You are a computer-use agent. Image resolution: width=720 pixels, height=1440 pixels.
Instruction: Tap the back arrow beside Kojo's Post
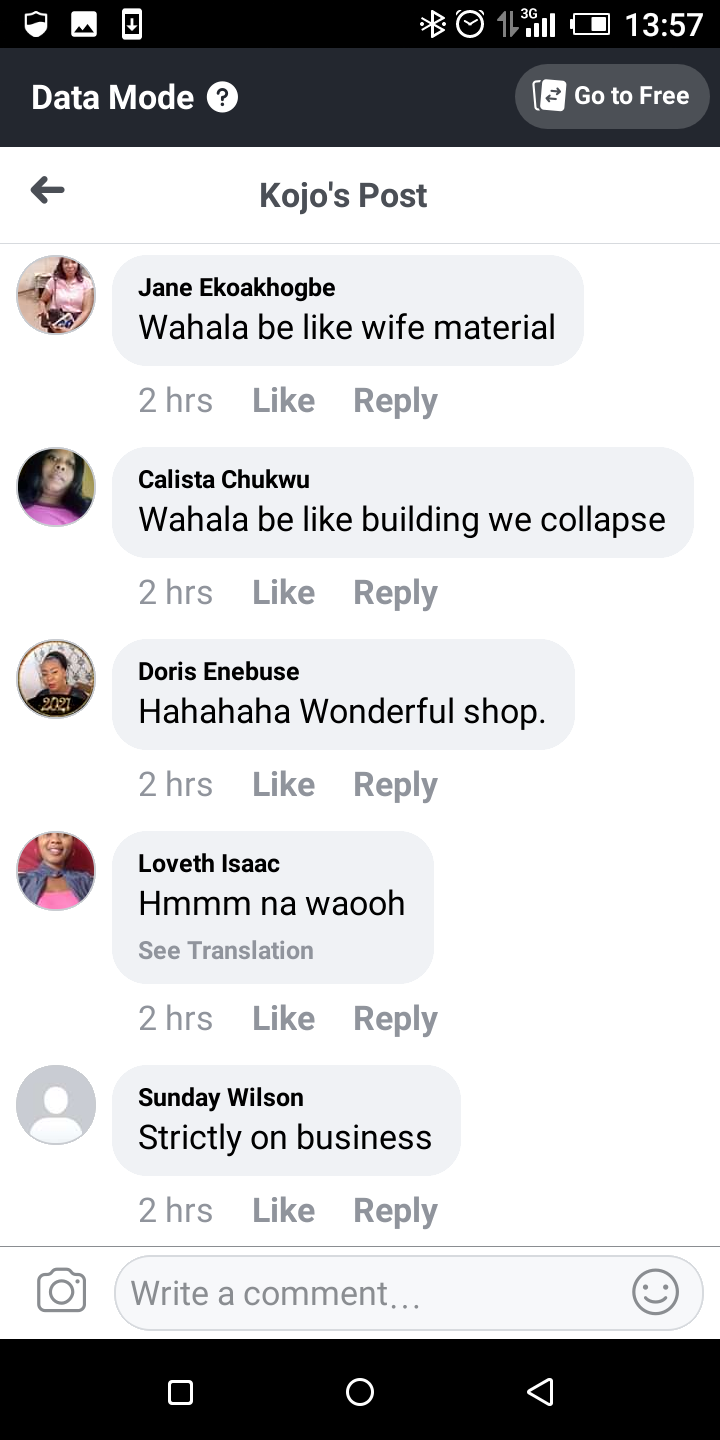47,190
